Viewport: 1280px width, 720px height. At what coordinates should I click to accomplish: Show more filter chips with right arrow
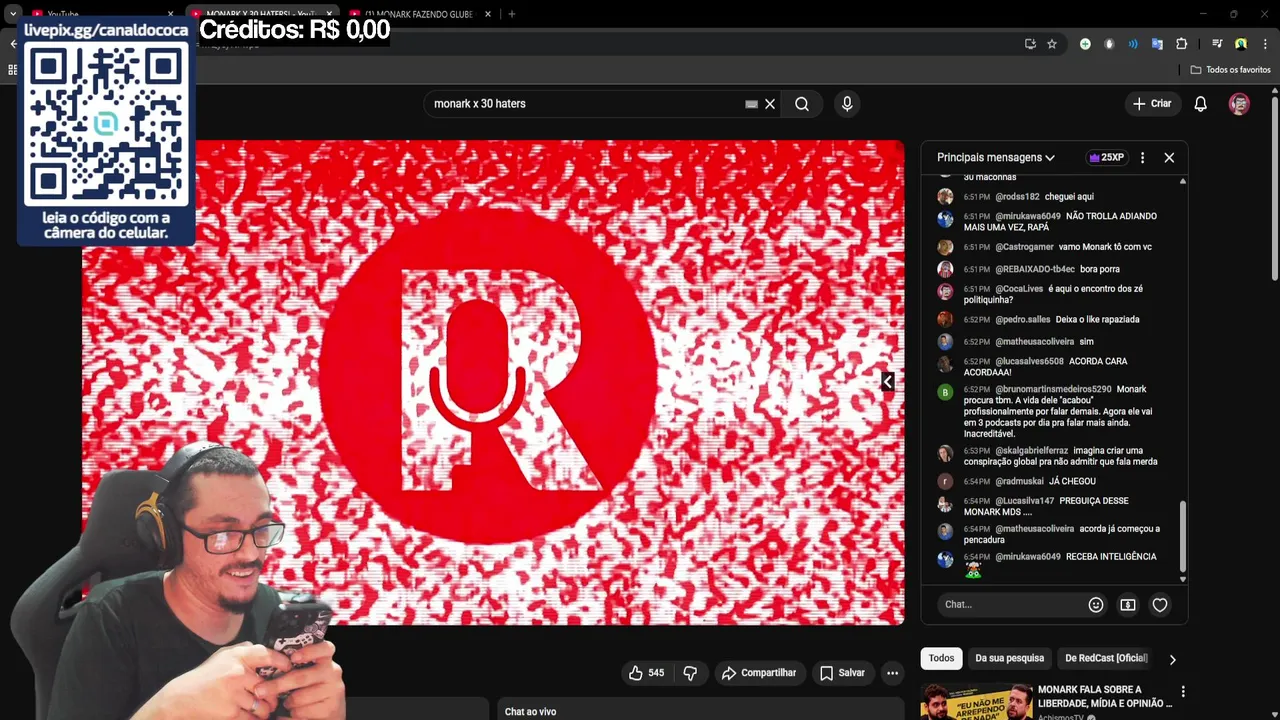pyautogui.click(x=1172, y=659)
